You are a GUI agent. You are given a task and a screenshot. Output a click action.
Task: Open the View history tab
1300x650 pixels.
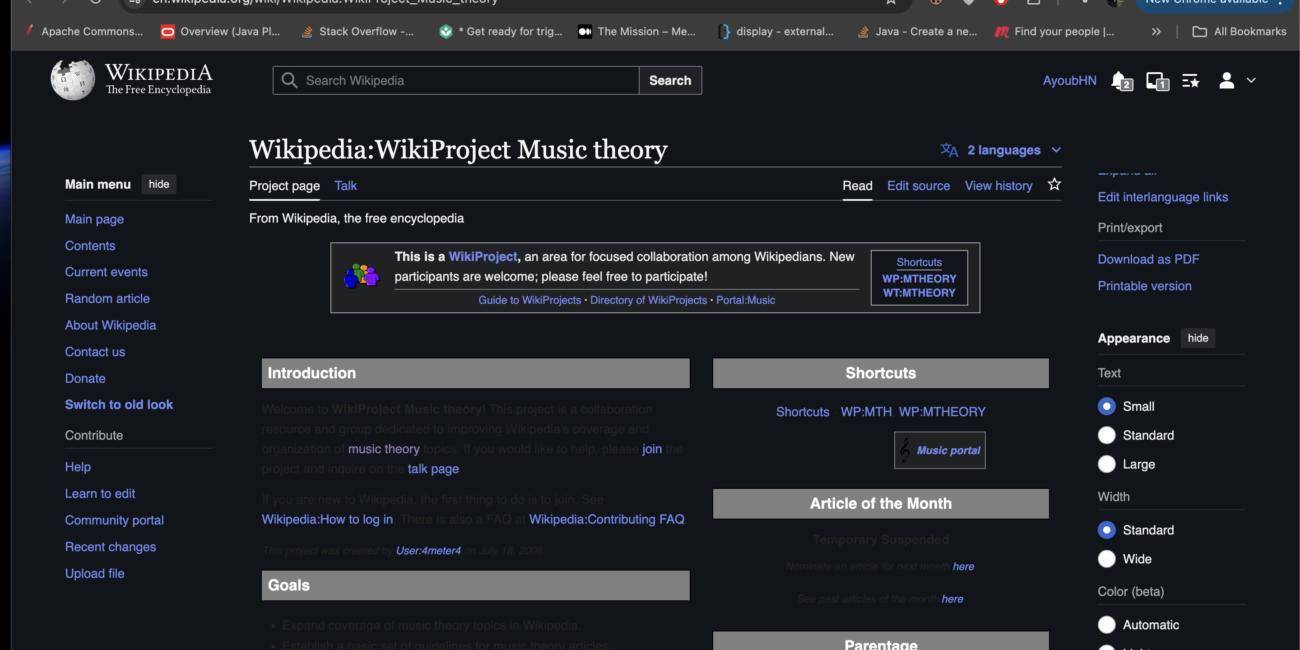[x=998, y=186]
